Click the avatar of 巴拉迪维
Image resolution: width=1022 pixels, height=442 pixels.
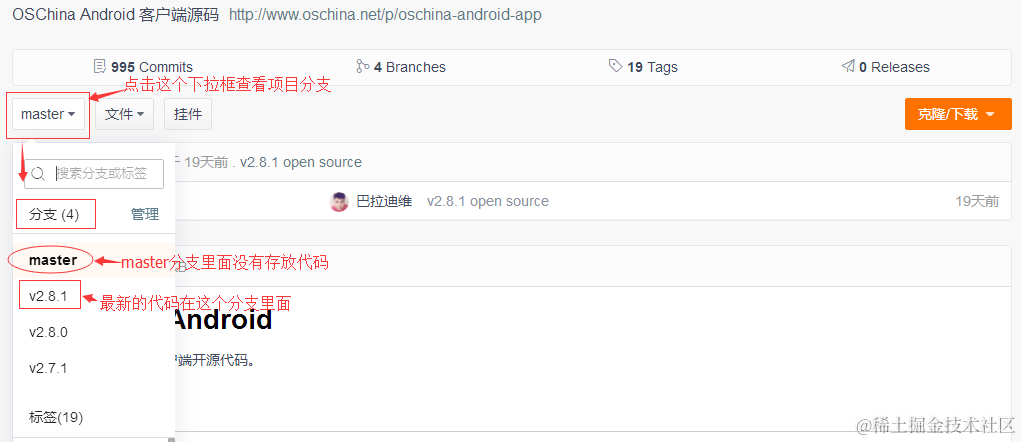point(340,202)
